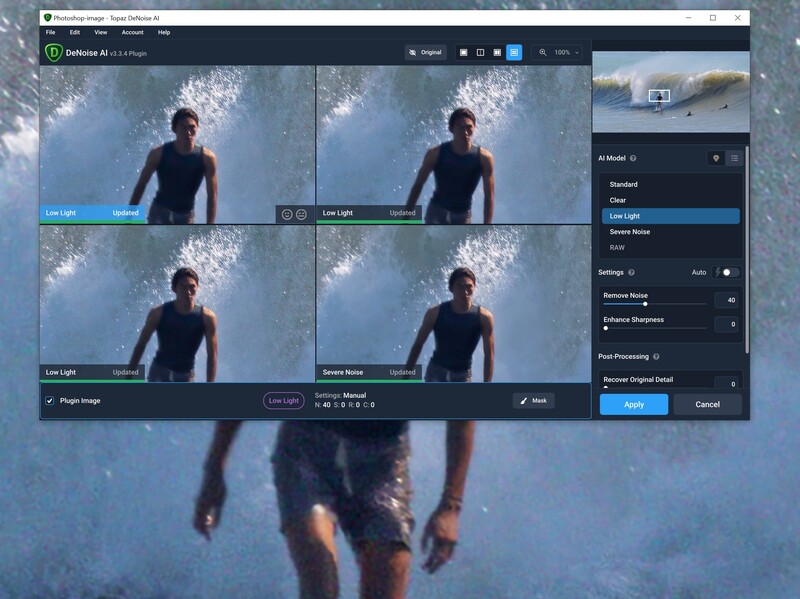
Task: Select the comparison view layout icon
Action: (x=514, y=53)
